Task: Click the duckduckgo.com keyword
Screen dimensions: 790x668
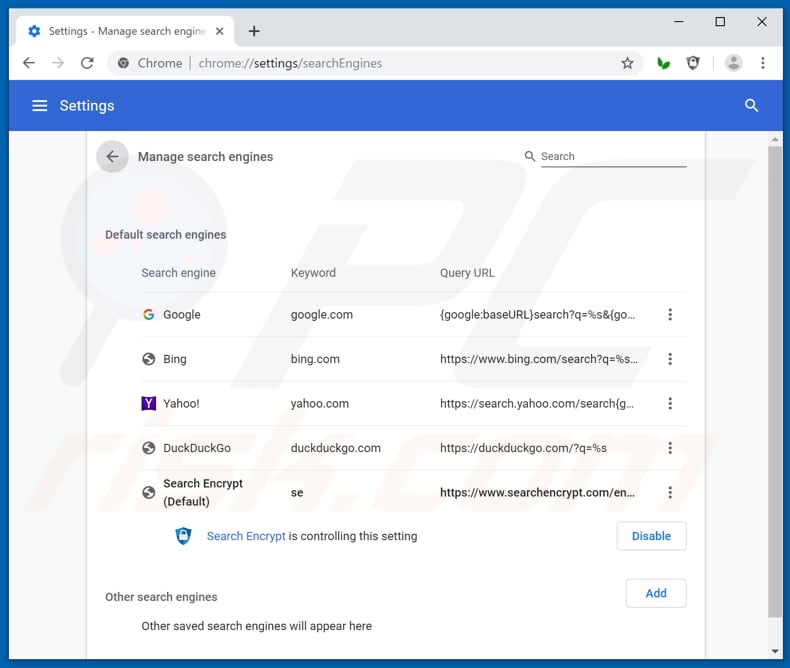Action: point(336,448)
